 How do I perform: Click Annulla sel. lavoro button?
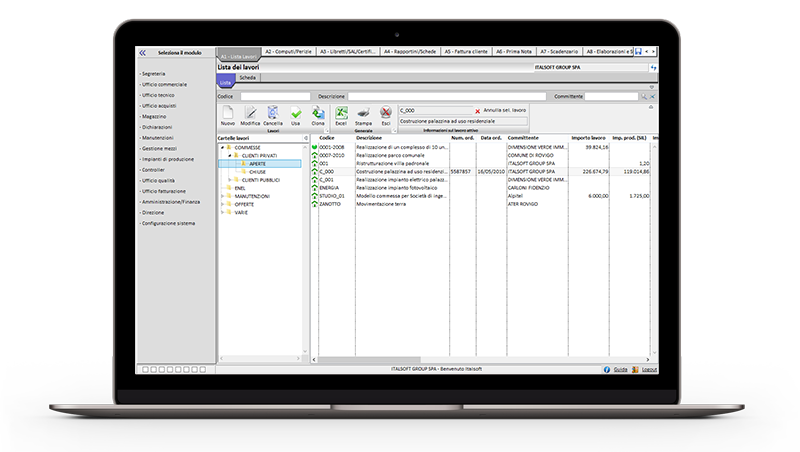tap(505, 110)
